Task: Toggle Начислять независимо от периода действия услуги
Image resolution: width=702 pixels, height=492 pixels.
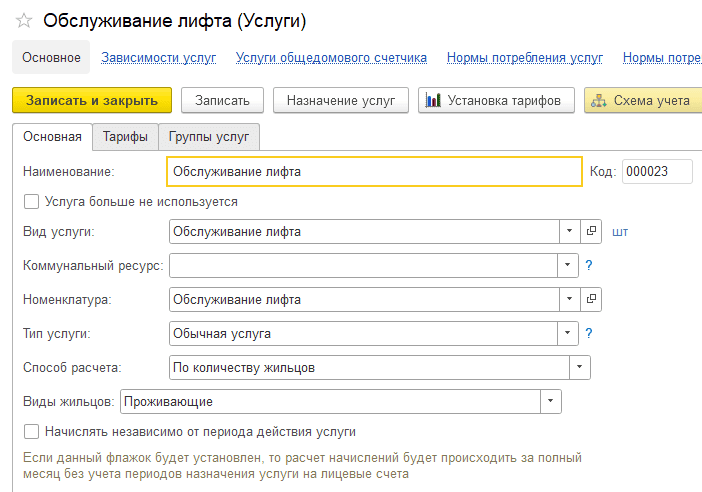Action: coord(31,432)
